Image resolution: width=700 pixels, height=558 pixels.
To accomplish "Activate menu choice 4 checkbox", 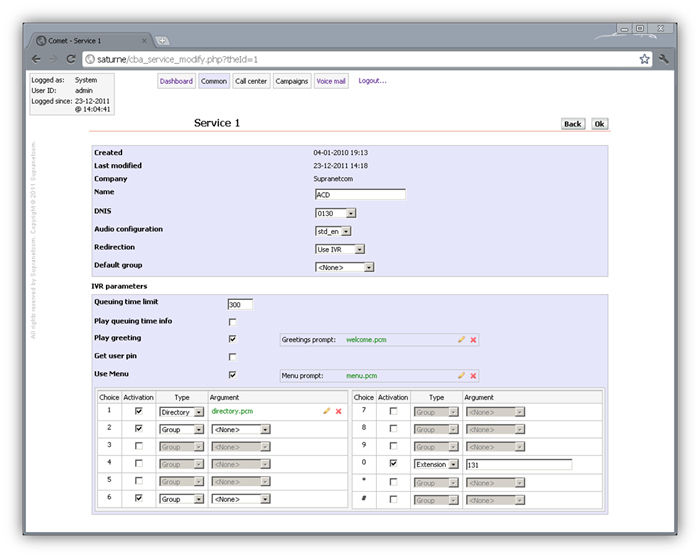I will pyautogui.click(x=139, y=463).
